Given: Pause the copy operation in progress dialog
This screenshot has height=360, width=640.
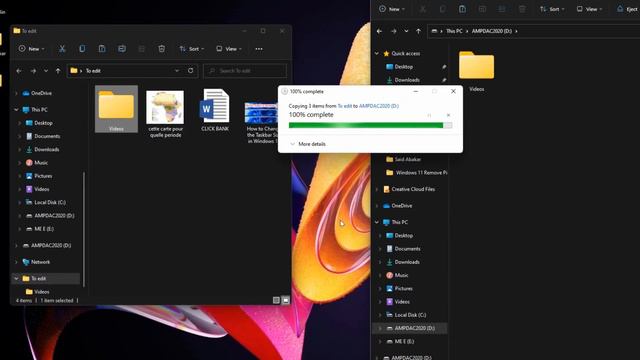Looking at the screenshot, I should [x=429, y=116].
